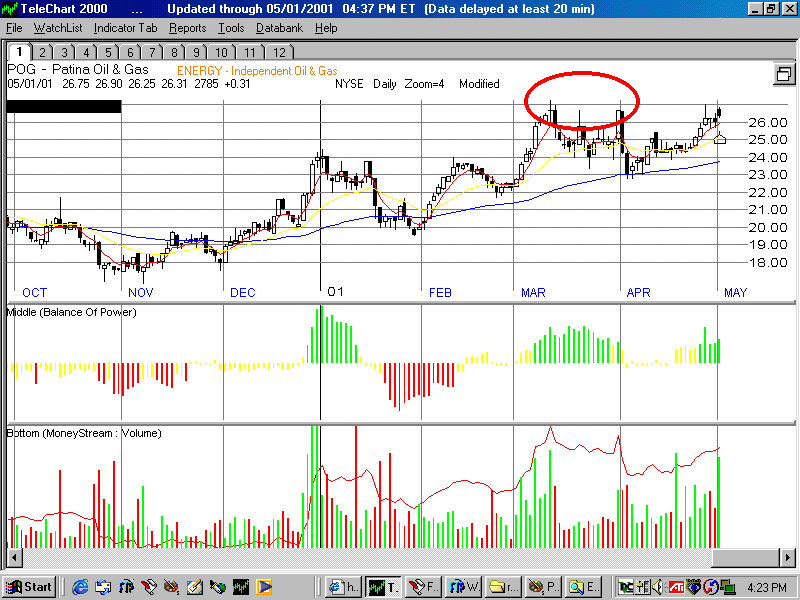Click the 4:23 PM taskbar clock
Viewport: 800px width, 600px height.
click(768, 588)
